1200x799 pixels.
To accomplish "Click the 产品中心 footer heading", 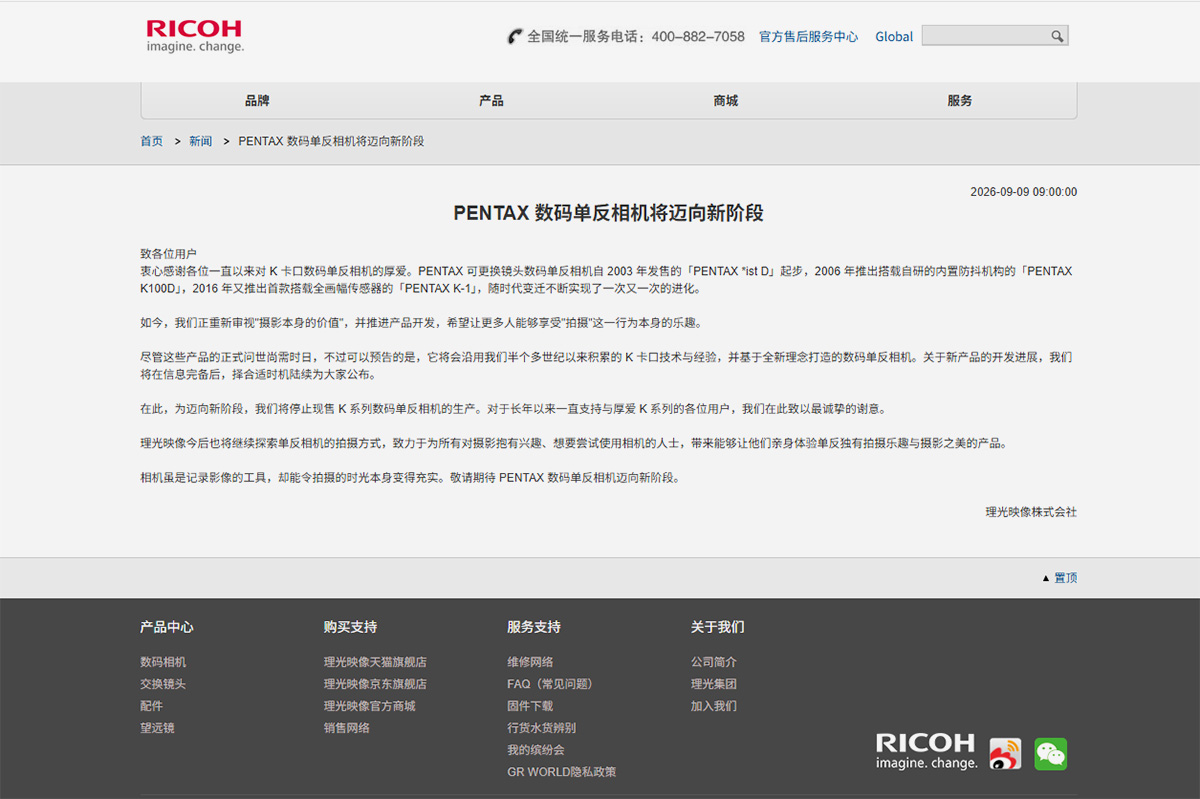I will pyautogui.click(x=167, y=627).
